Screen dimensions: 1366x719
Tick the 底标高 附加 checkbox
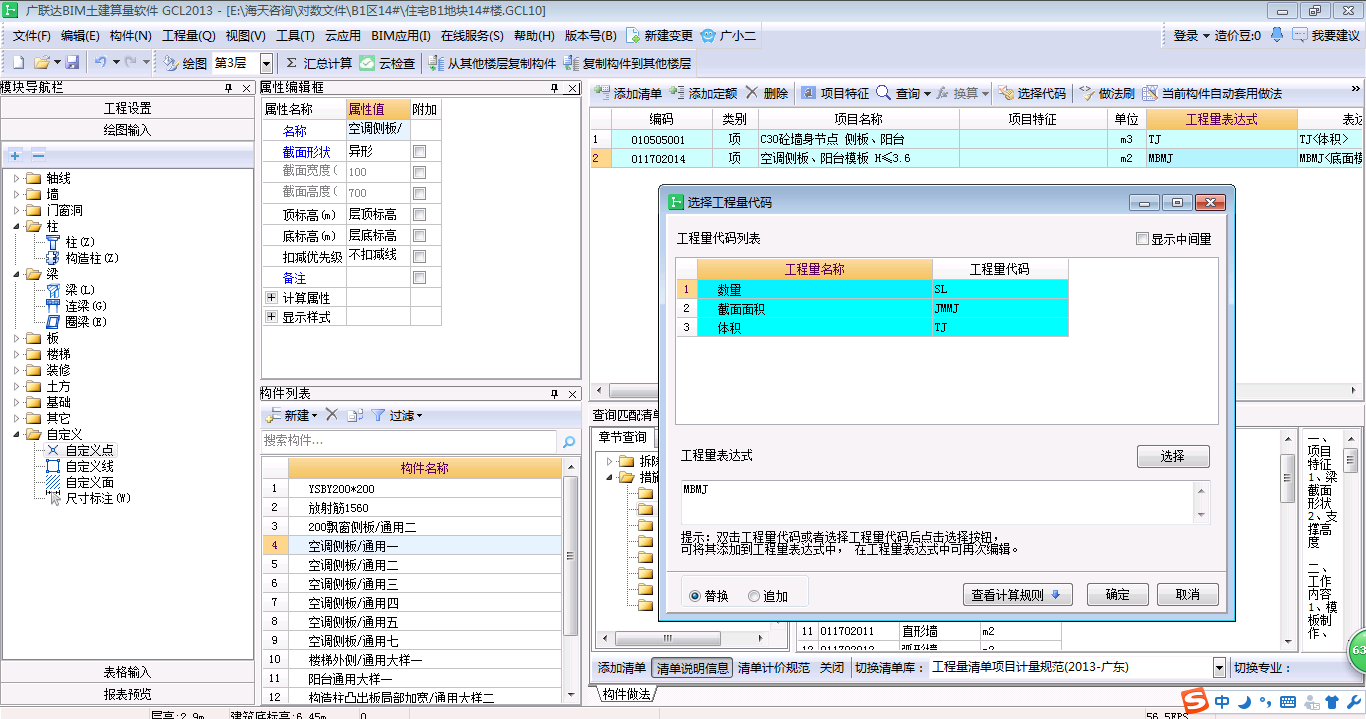coord(420,235)
